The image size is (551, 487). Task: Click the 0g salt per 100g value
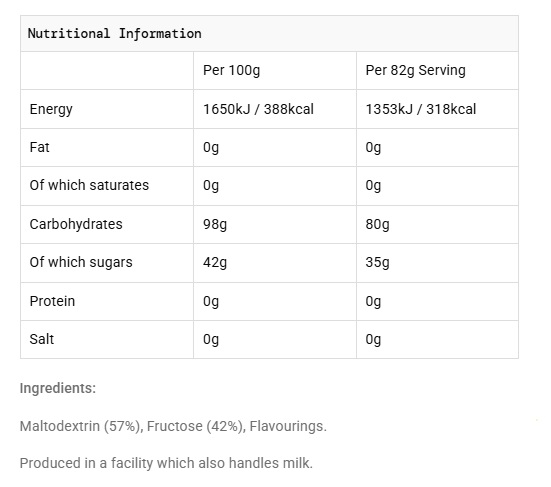(x=211, y=340)
